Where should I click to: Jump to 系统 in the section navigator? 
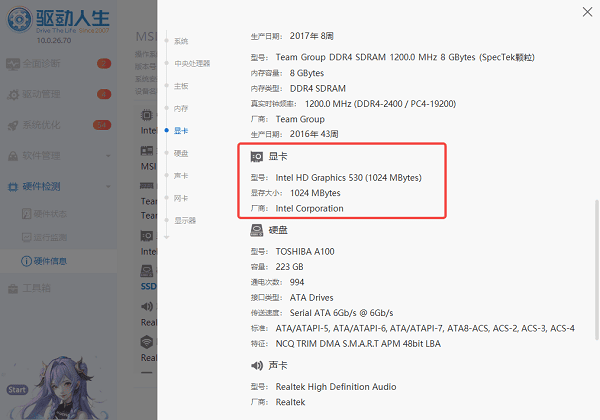[x=180, y=41]
